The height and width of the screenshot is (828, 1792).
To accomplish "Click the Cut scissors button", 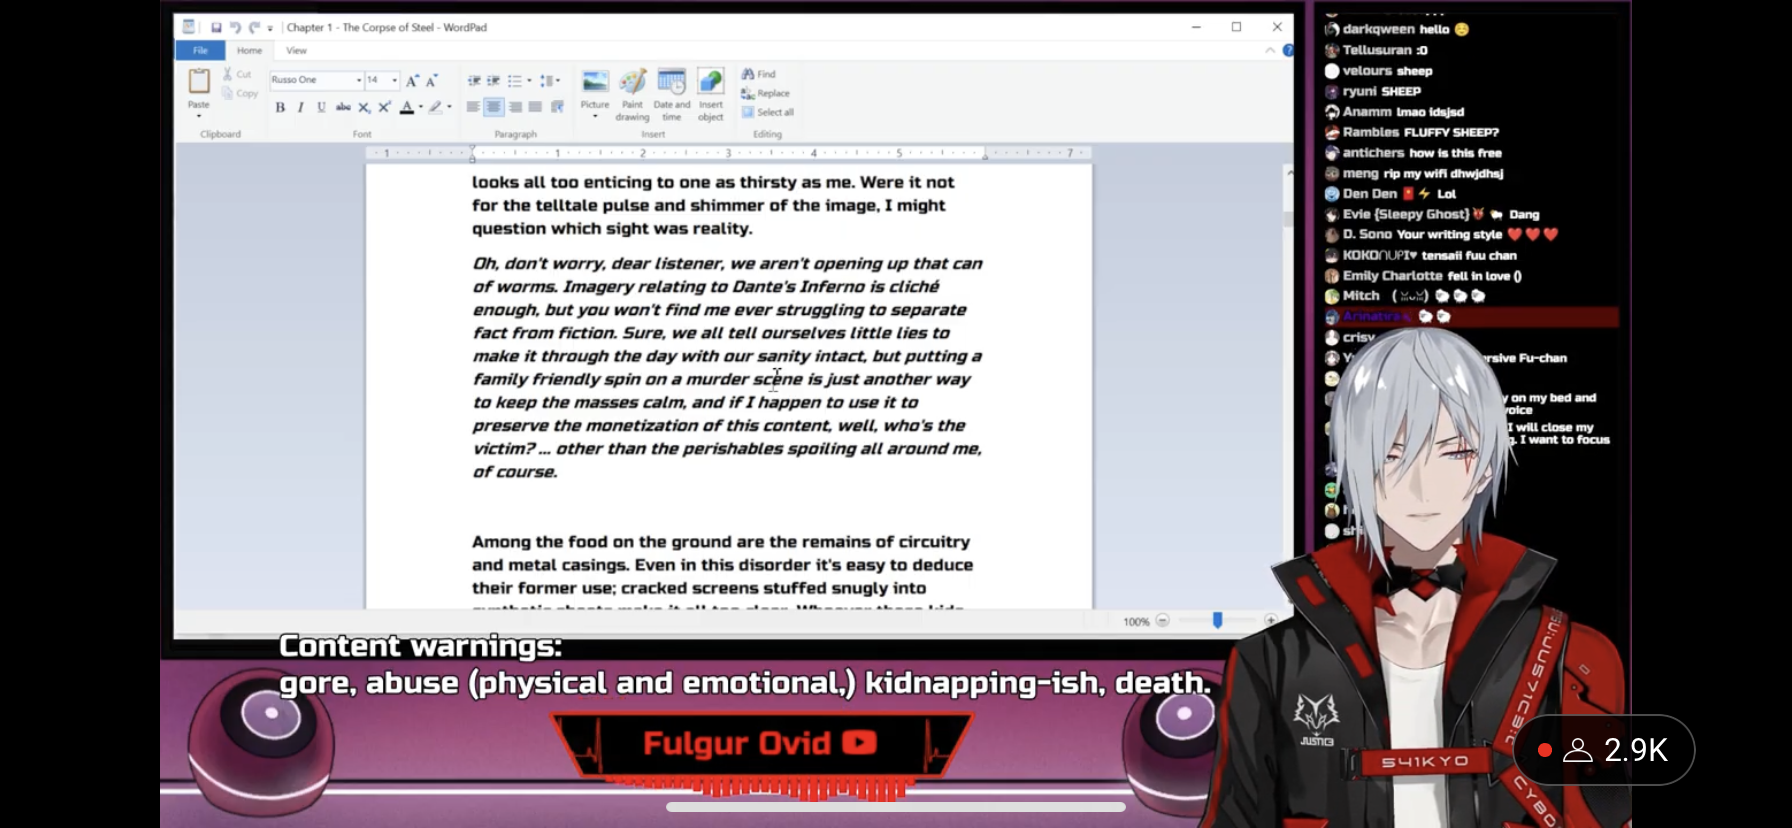I will [x=238, y=74].
